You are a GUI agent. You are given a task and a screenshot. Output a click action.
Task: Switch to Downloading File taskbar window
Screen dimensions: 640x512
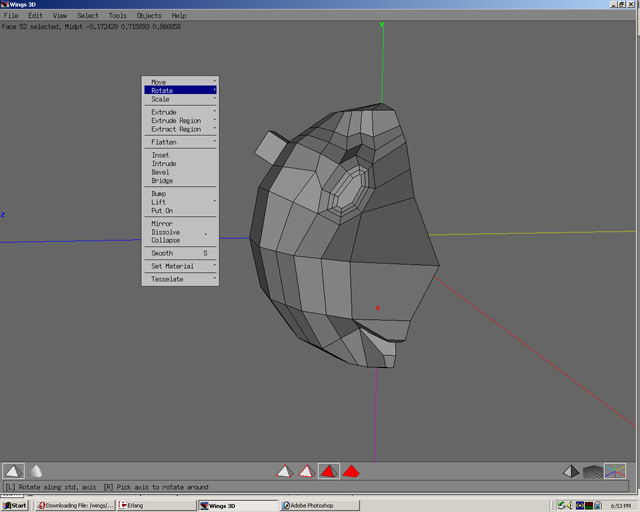tap(75, 505)
